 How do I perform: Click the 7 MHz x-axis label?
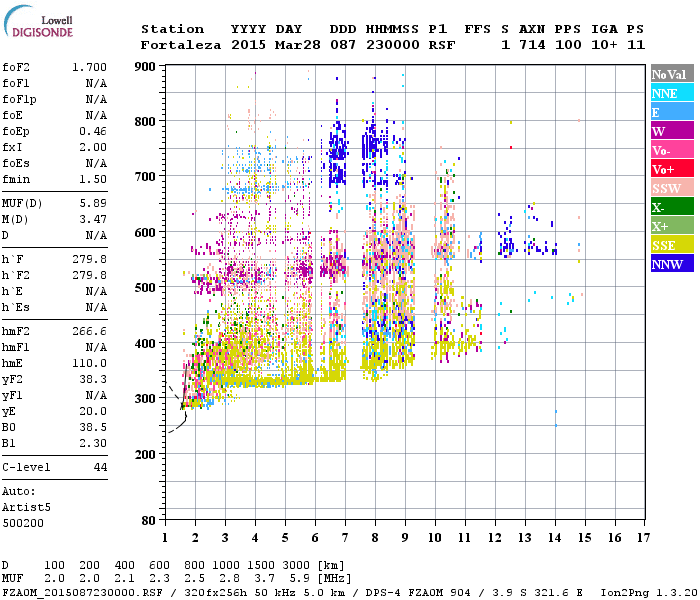coord(345,538)
